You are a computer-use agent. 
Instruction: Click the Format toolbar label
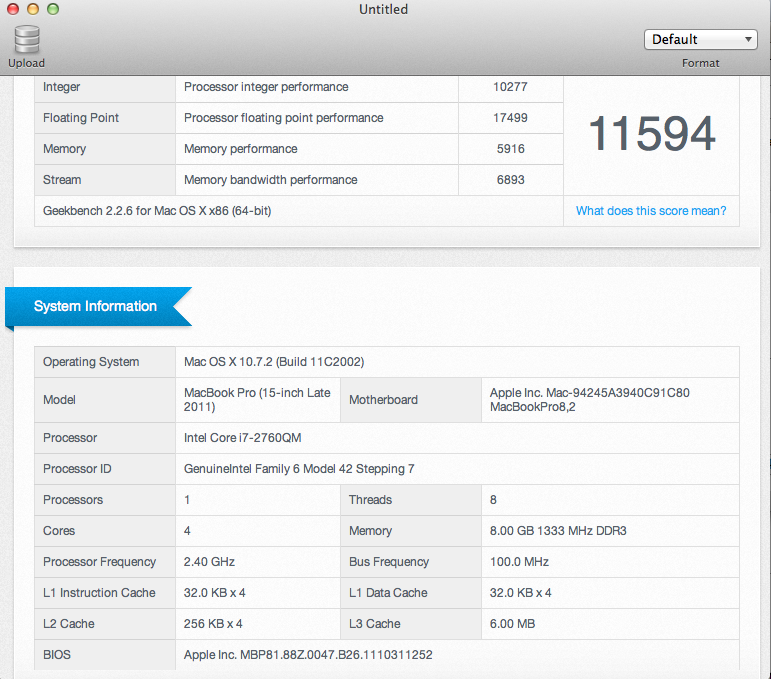[x=700, y=63]
